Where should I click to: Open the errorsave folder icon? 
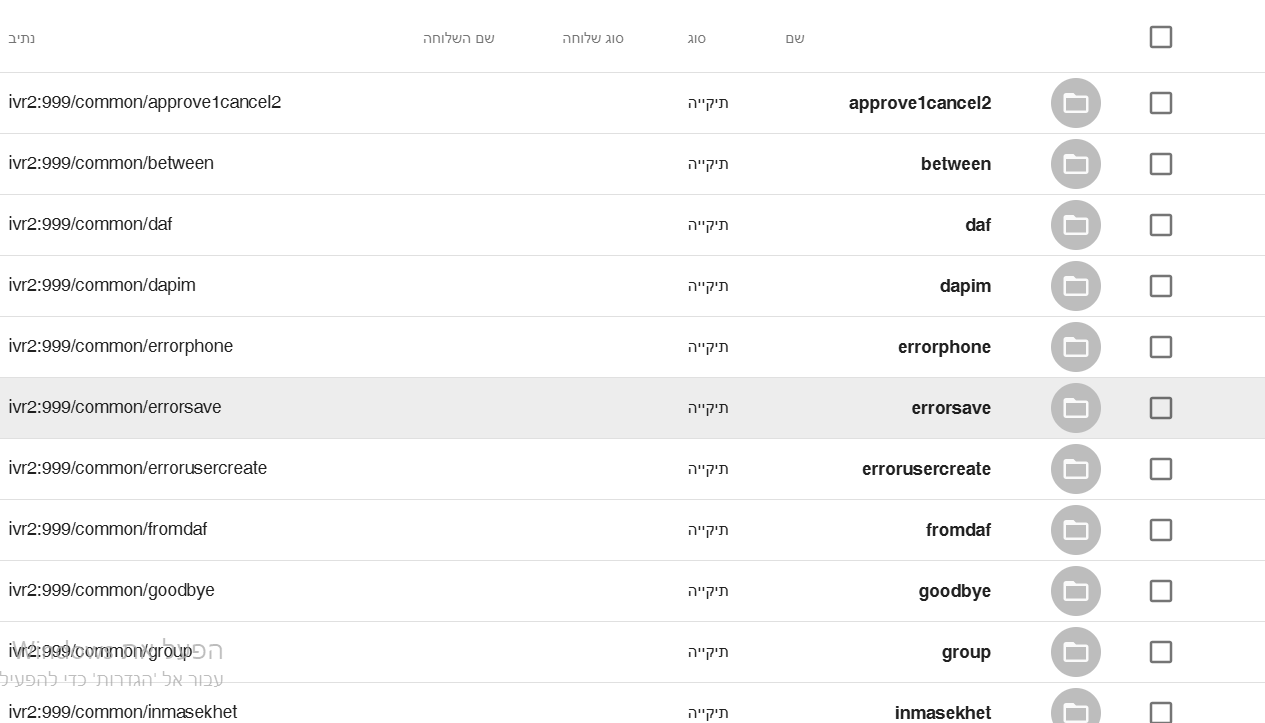(1075, 408)
